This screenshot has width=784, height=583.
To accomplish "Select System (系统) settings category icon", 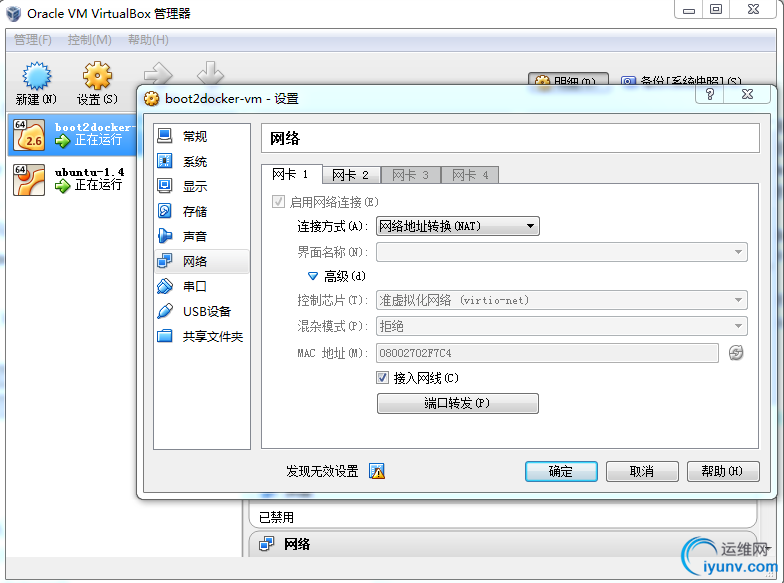I will (x=165, y=161).
